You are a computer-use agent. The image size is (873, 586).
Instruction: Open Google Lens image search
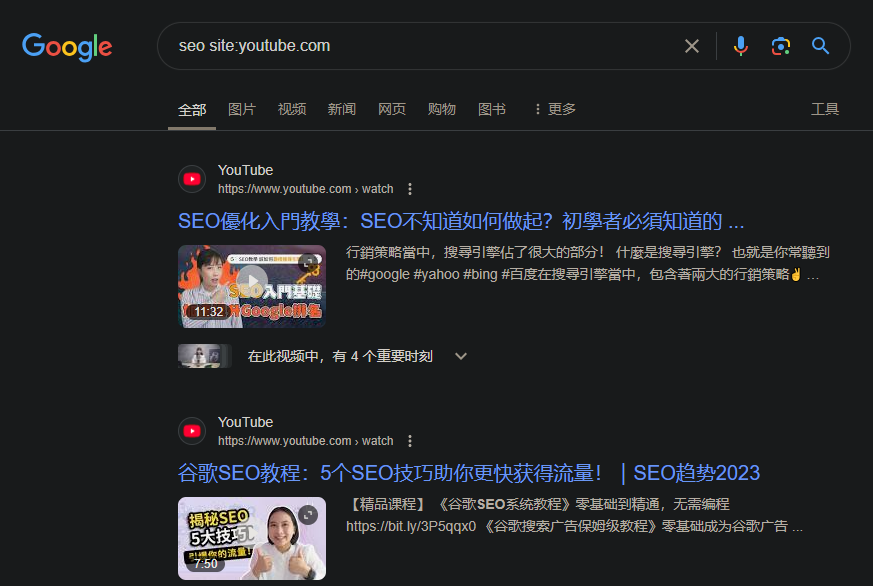pos(781,46)
